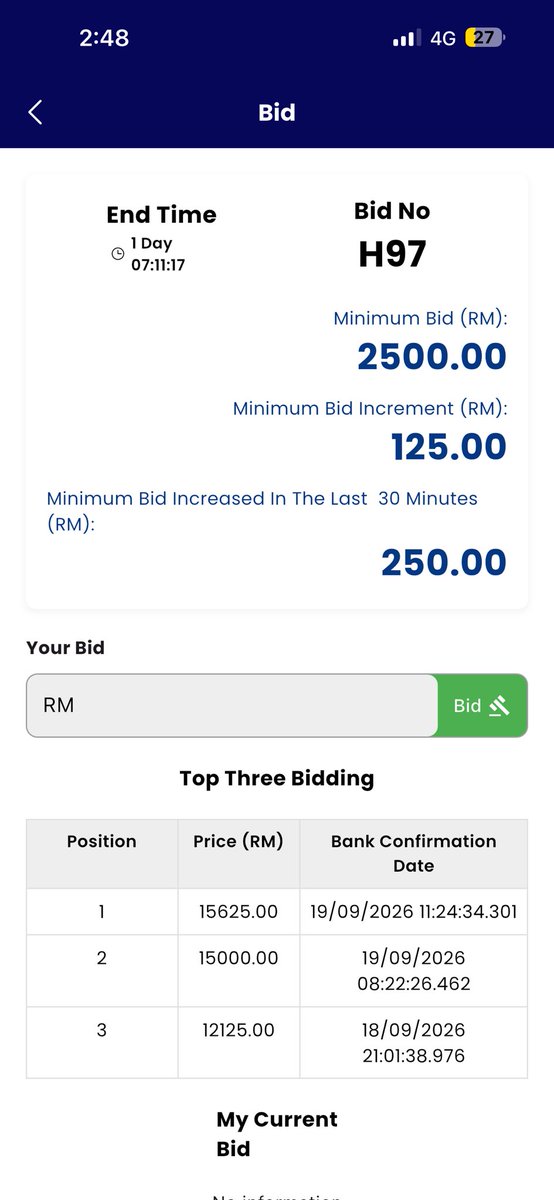Viewport: 554px width, 1200px height.
Task: Tap the gavel icon on Bid button
Action: click(x=499, y=705)
